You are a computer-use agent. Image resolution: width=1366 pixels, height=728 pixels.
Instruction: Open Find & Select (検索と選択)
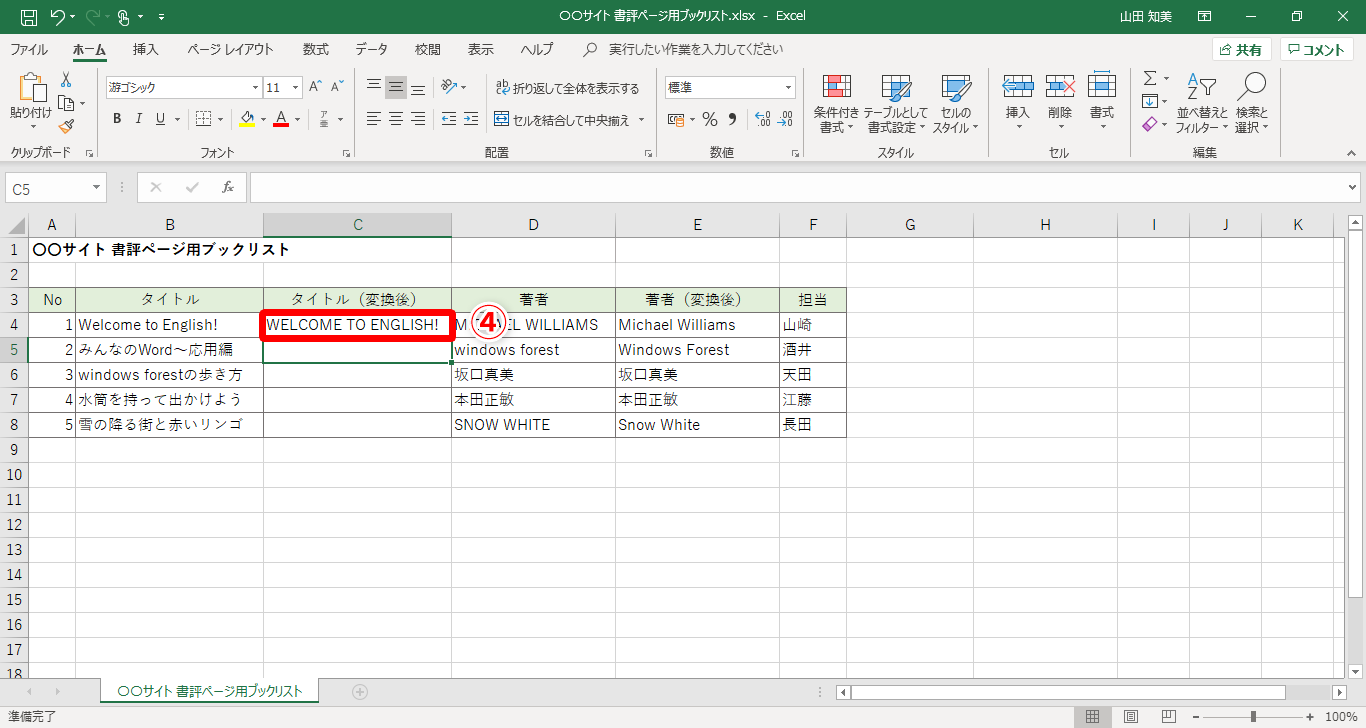tap(1251, 104)
